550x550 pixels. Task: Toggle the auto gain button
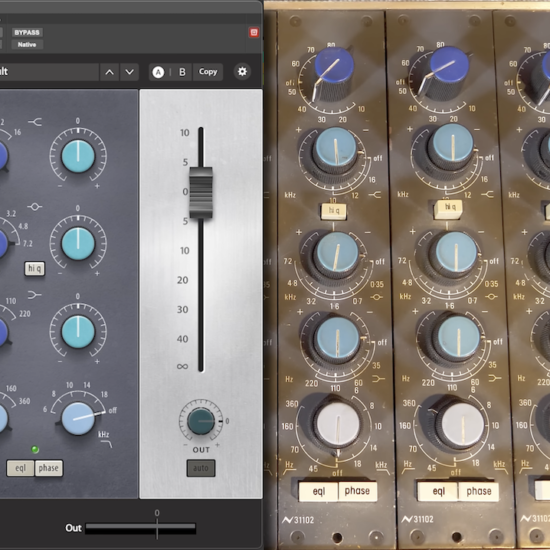click(x=201, y=468)
